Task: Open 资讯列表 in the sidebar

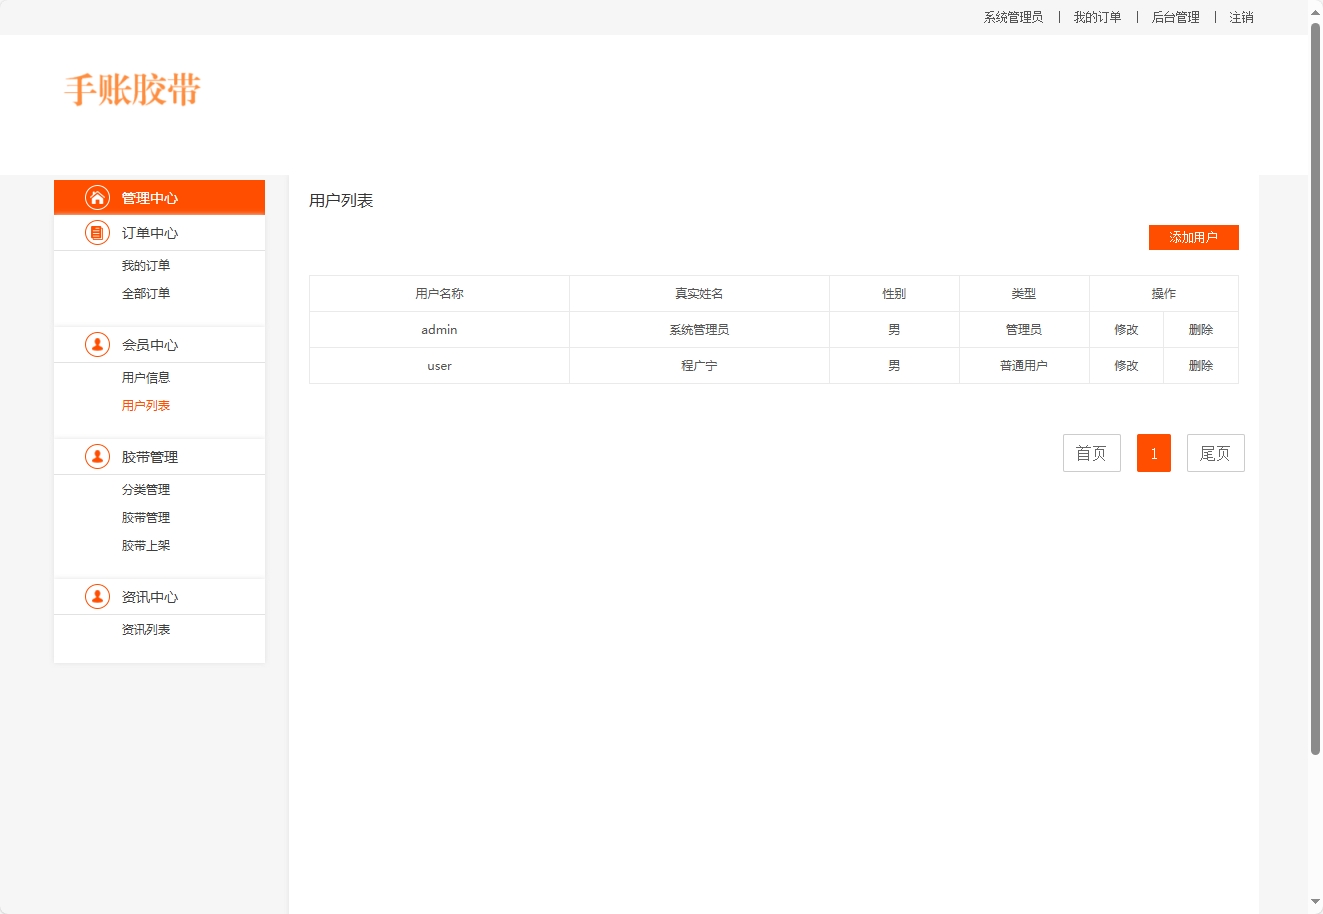Action: 146,629
